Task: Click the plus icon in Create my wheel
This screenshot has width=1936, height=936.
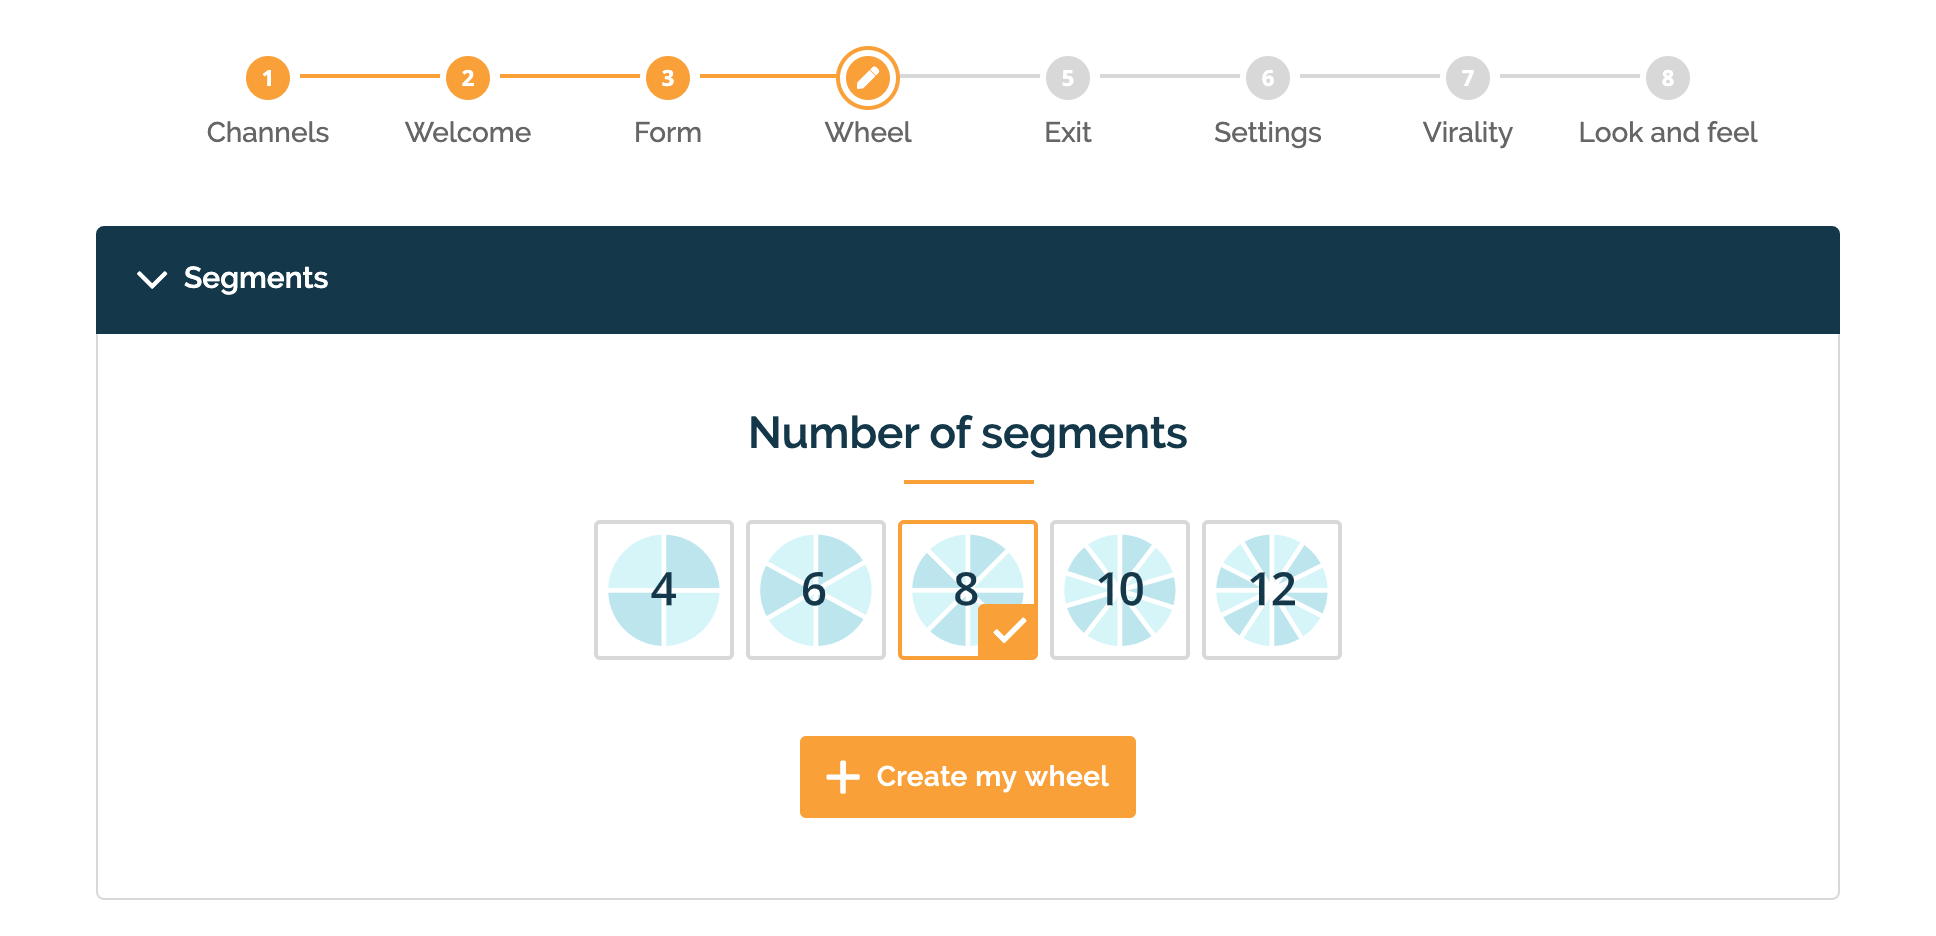Action: 843,777
